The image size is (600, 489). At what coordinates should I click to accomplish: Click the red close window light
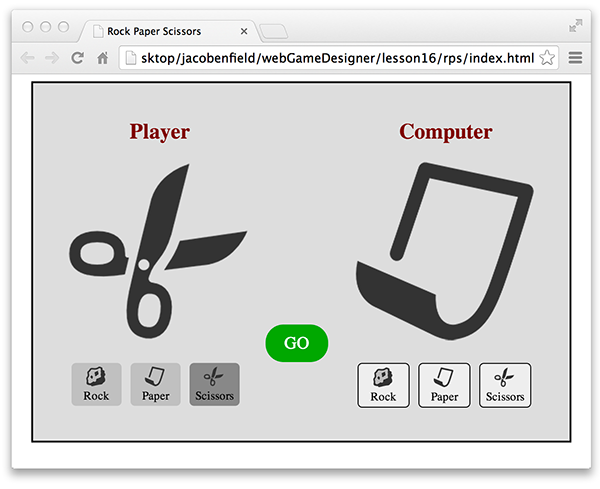point(28,27)
